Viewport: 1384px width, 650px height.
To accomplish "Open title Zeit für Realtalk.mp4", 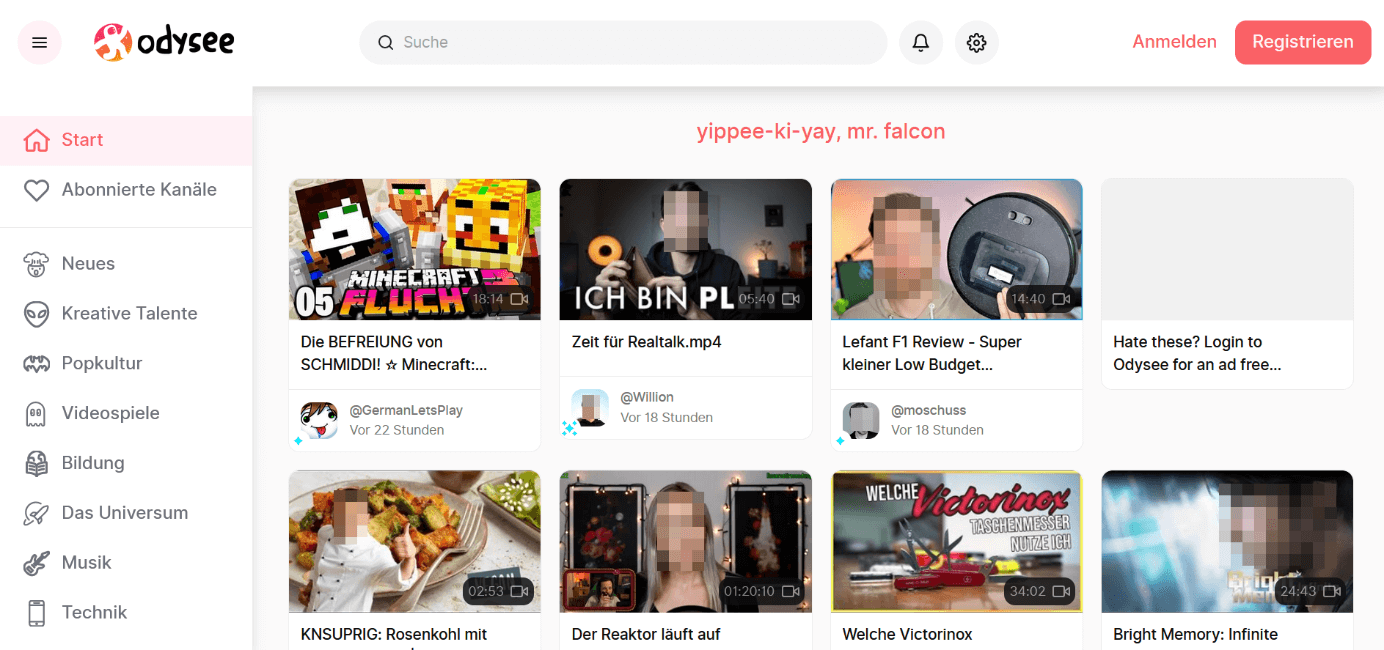I will (646, 342).
